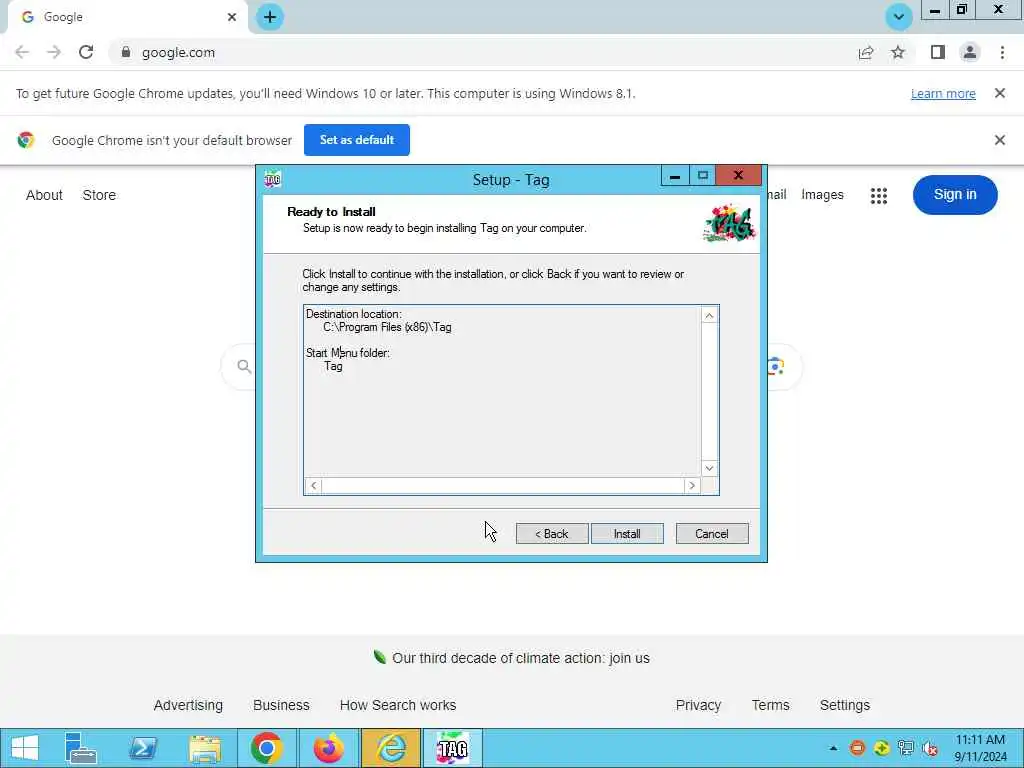Switch to Tag setup in the taskbar
The height and width of the screenshot is (768, 1024).
(x=453, y=748)
